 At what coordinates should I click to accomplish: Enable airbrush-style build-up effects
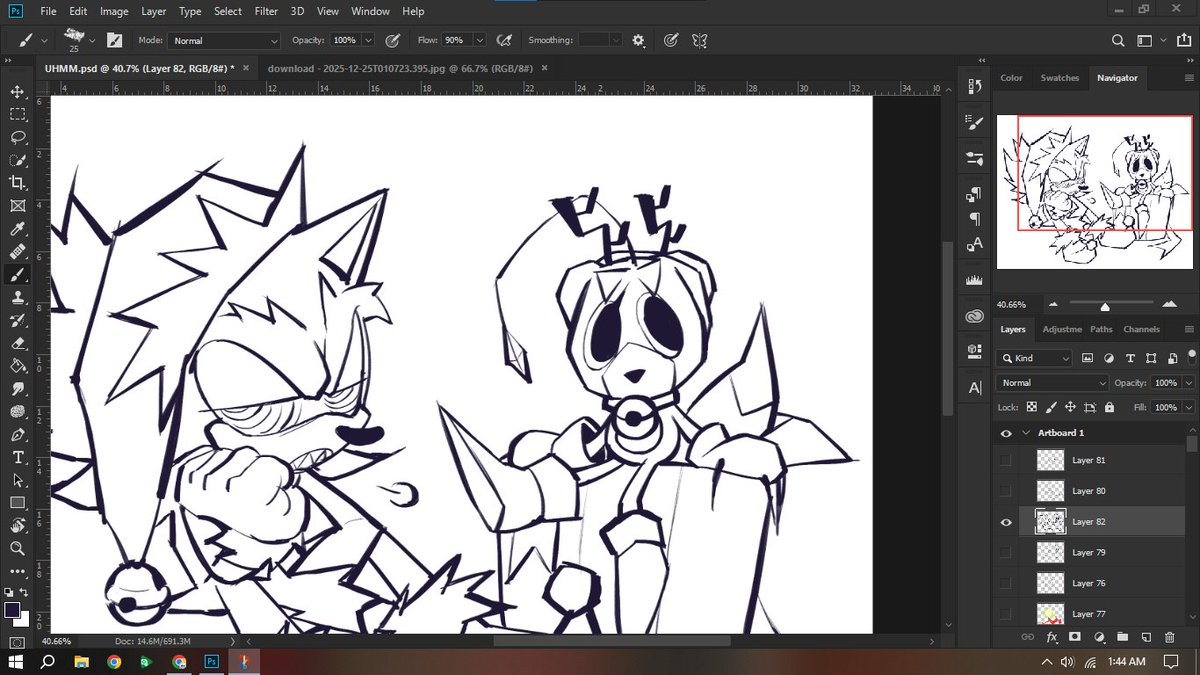click(x=505, y=40)
